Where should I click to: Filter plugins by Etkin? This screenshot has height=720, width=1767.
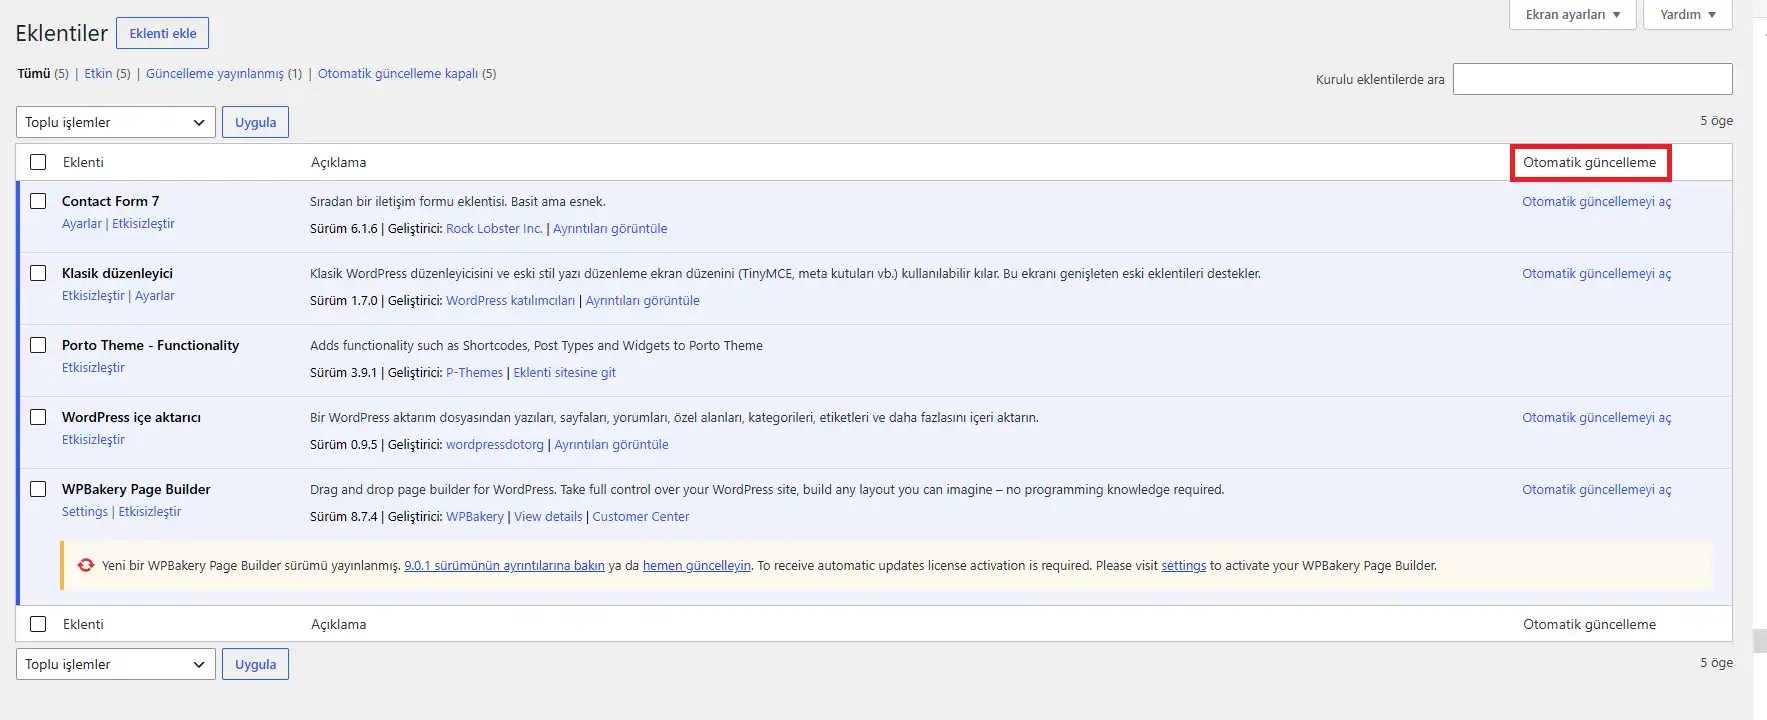(x=98, y=73)
